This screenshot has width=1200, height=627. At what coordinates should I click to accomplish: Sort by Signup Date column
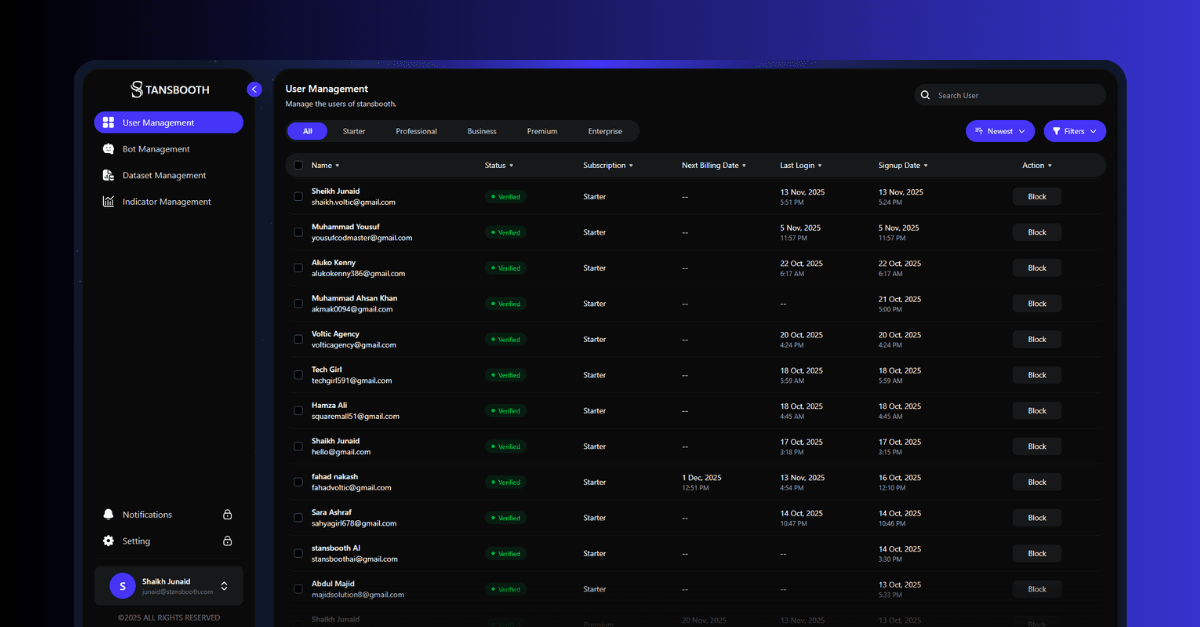tap(903, 165)
